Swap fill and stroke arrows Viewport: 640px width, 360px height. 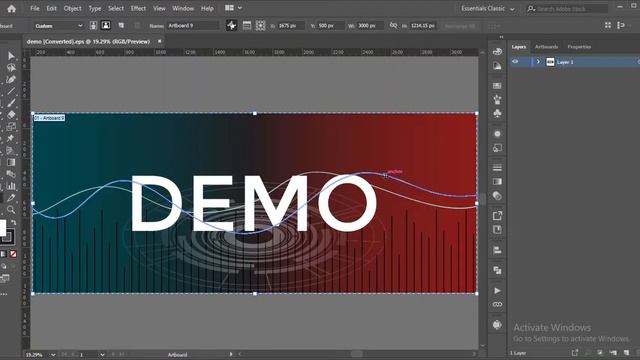[13, 223]
